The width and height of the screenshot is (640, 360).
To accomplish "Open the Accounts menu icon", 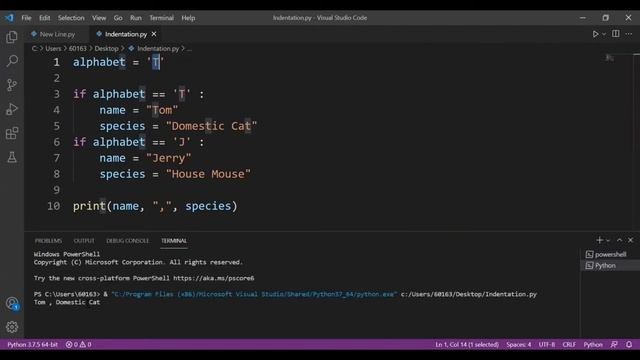I will [x=12, y=303].
